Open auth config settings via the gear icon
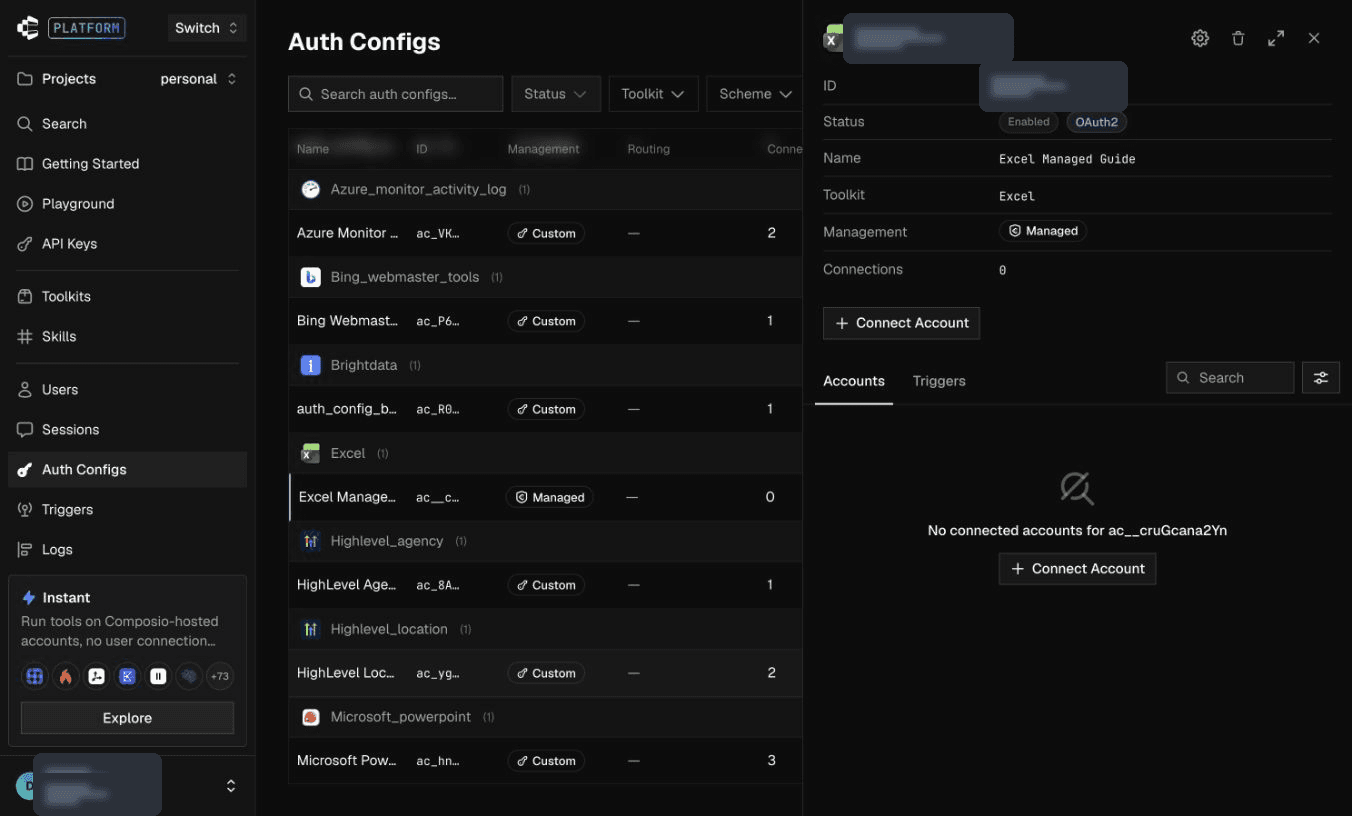Image resolution: width=1352 pixels, height=816 pixels. [1200, 38]
